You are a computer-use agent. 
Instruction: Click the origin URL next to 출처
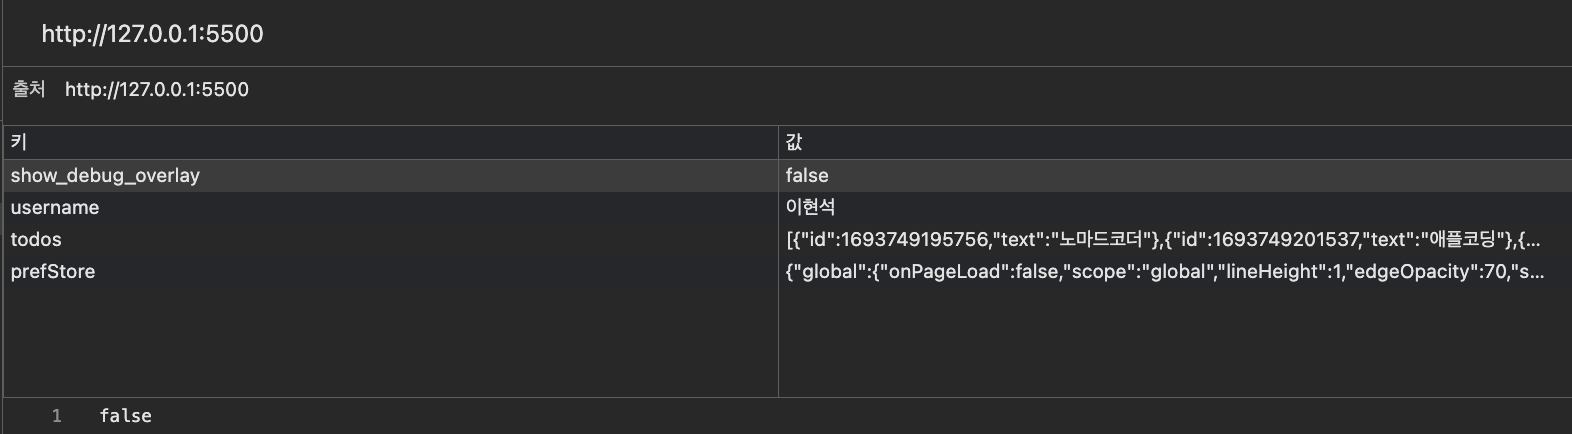point(157,89)
